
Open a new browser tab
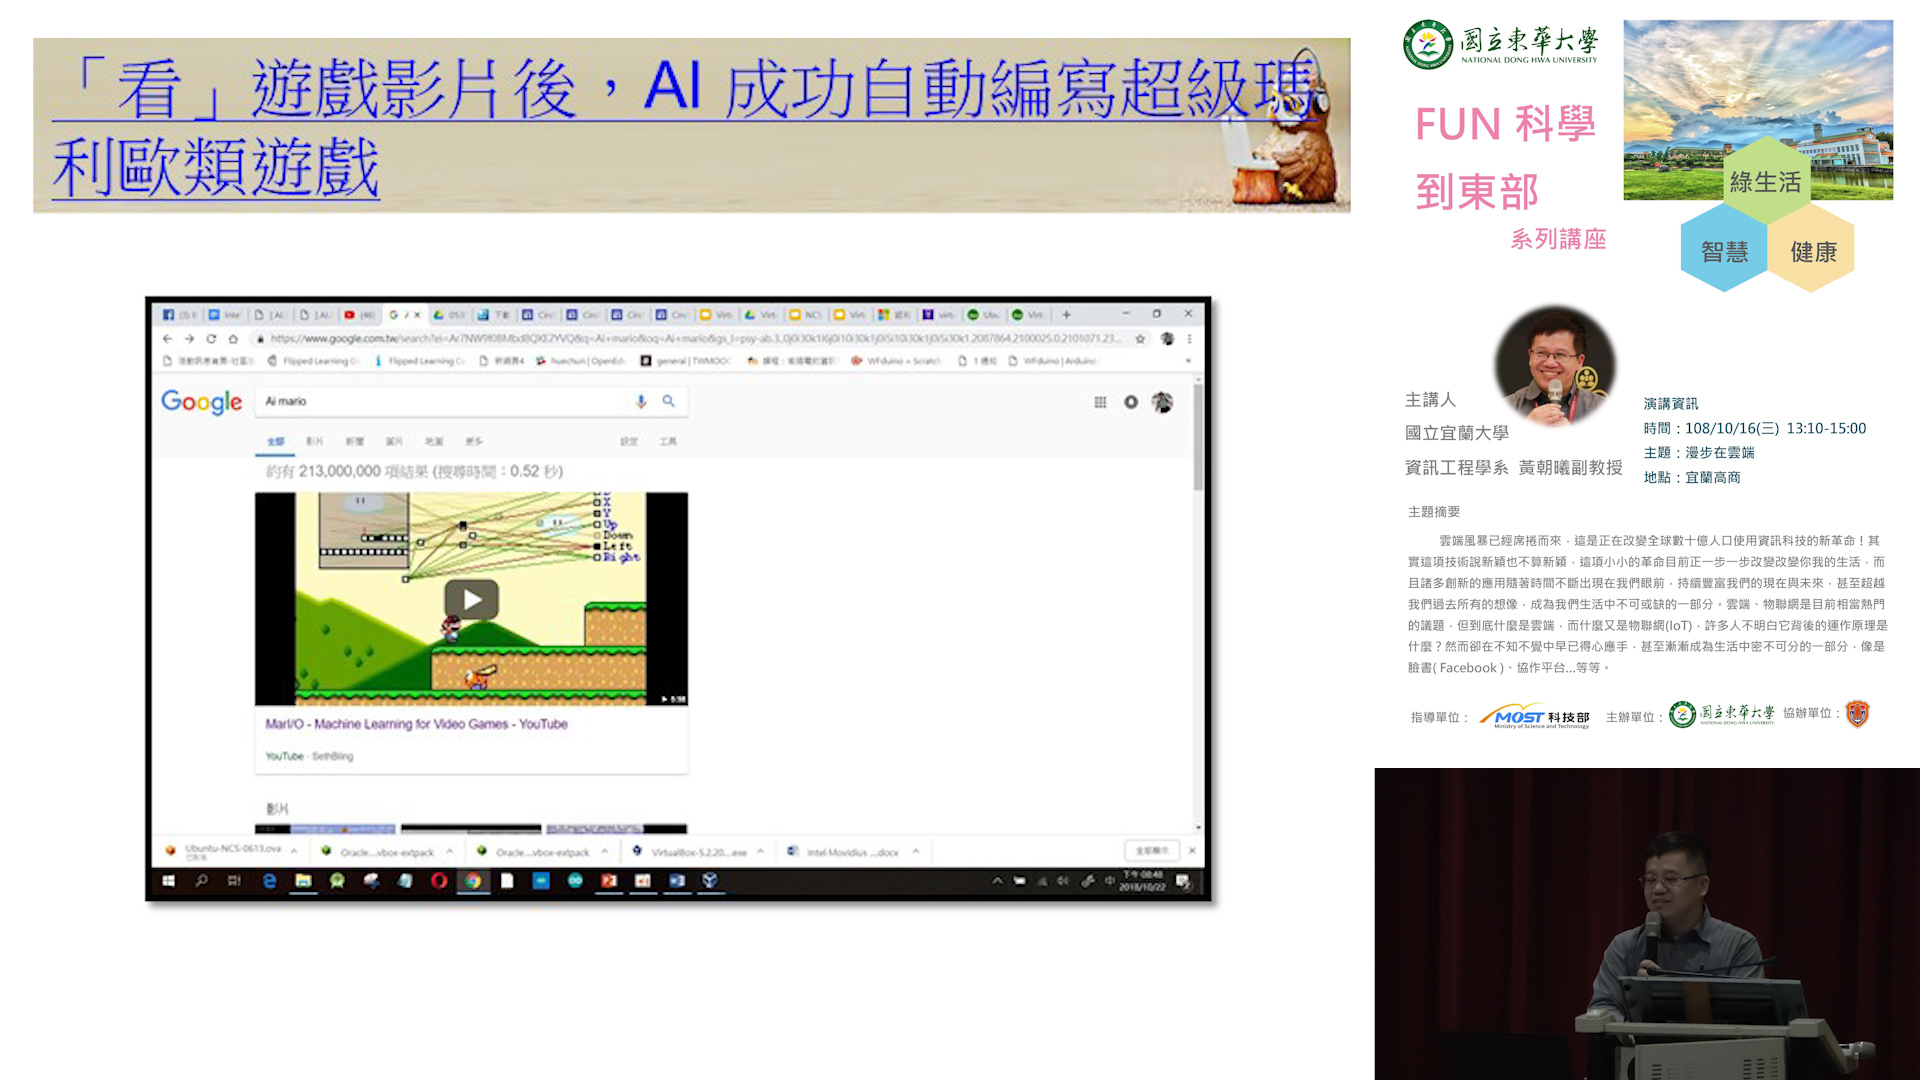1066,314
